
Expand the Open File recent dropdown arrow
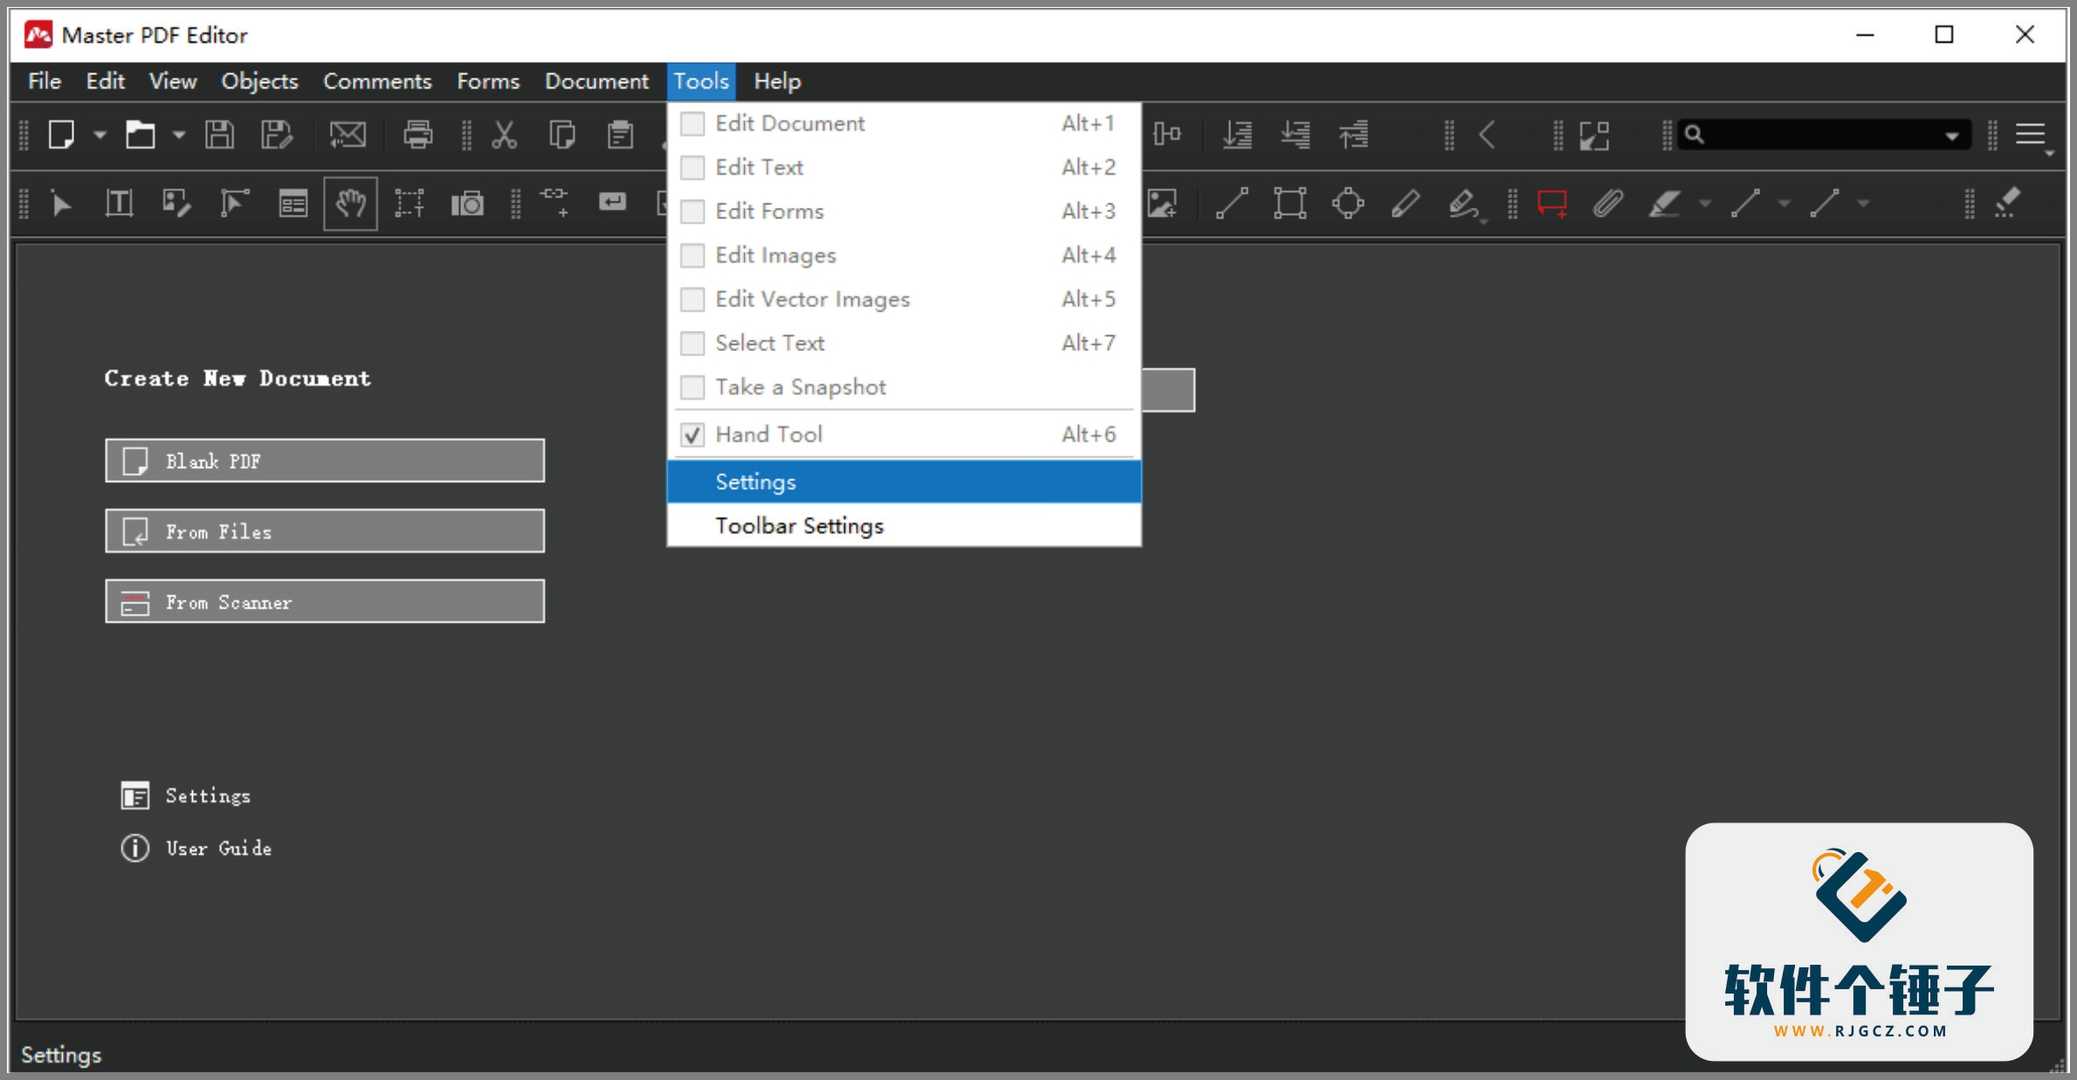tap(178, 135)
